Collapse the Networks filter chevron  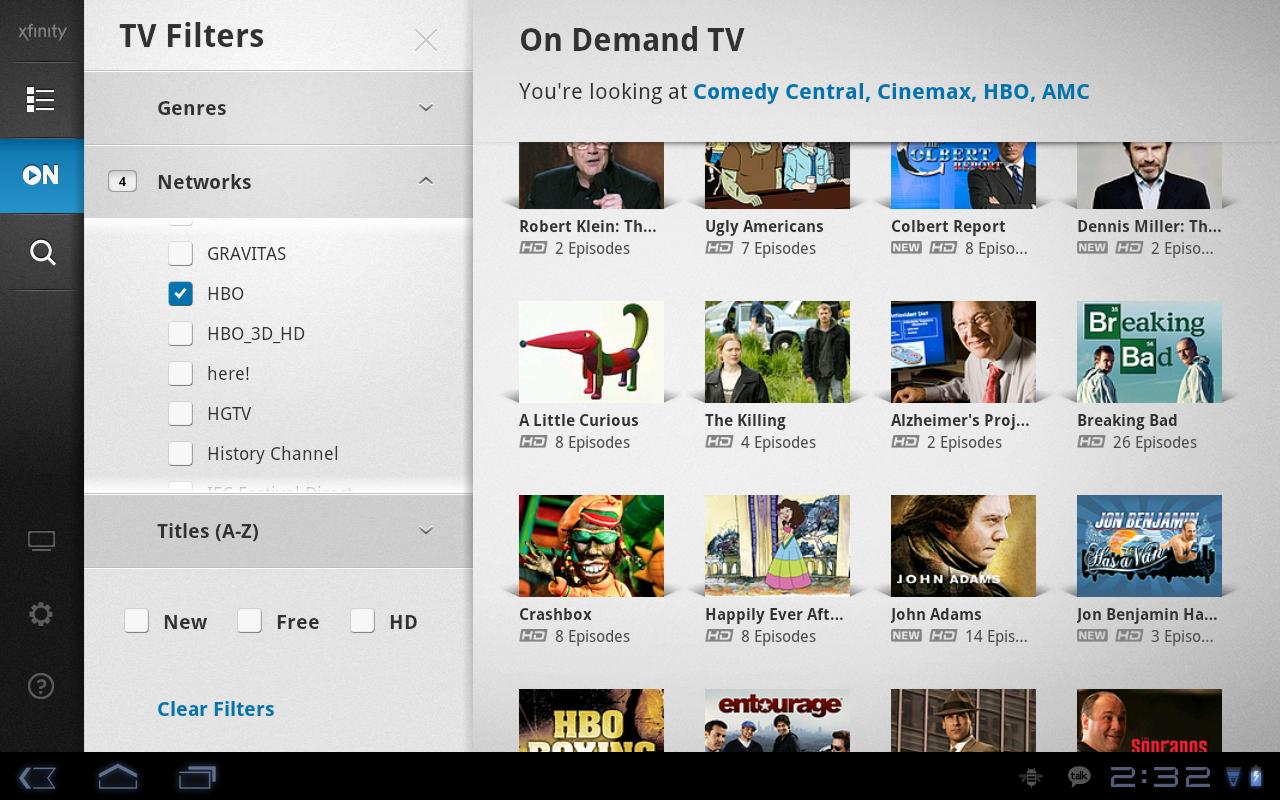426,181
